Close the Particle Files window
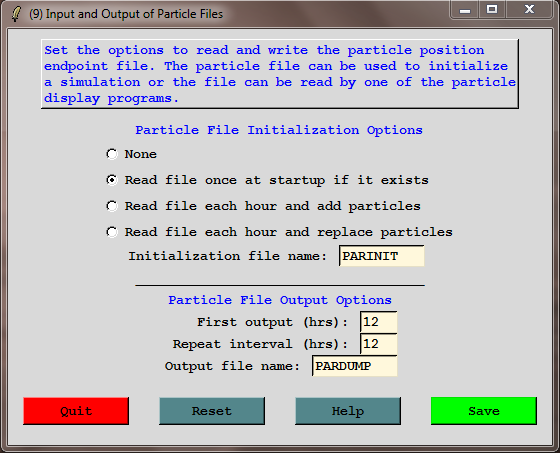The height and width of the screenshot is (453, 560). tap(529, 10)
